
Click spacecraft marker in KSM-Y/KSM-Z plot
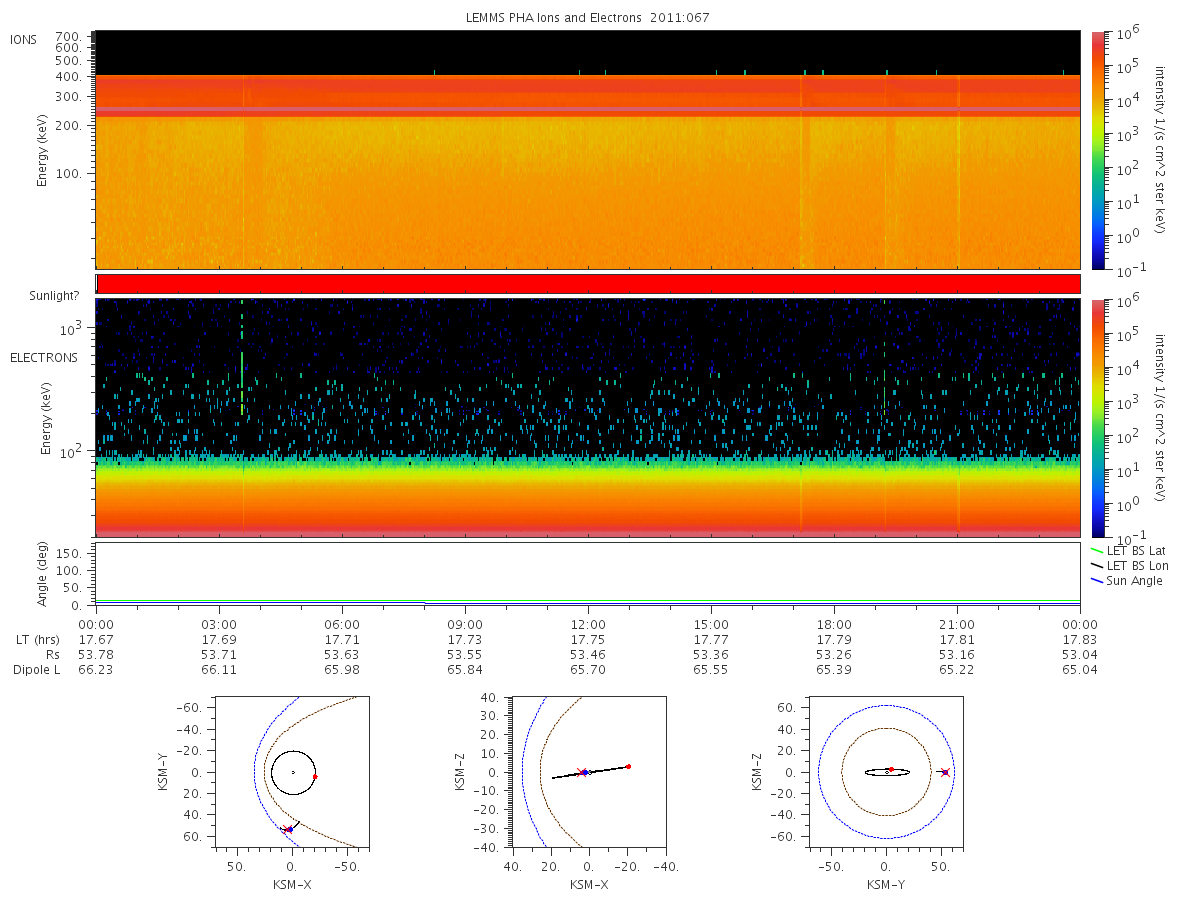[945, 772]
